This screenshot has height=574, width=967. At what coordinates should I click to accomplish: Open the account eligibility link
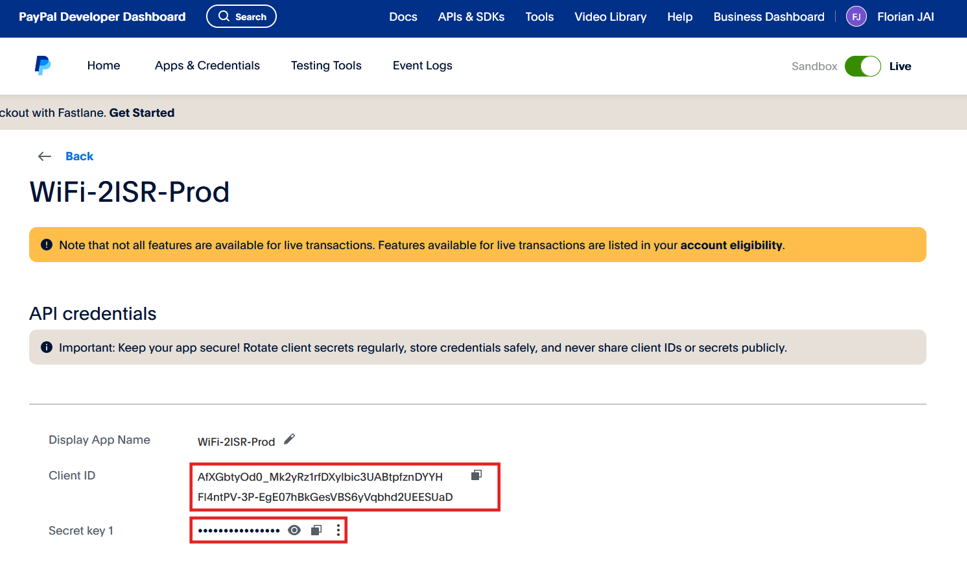coord(731,245)
